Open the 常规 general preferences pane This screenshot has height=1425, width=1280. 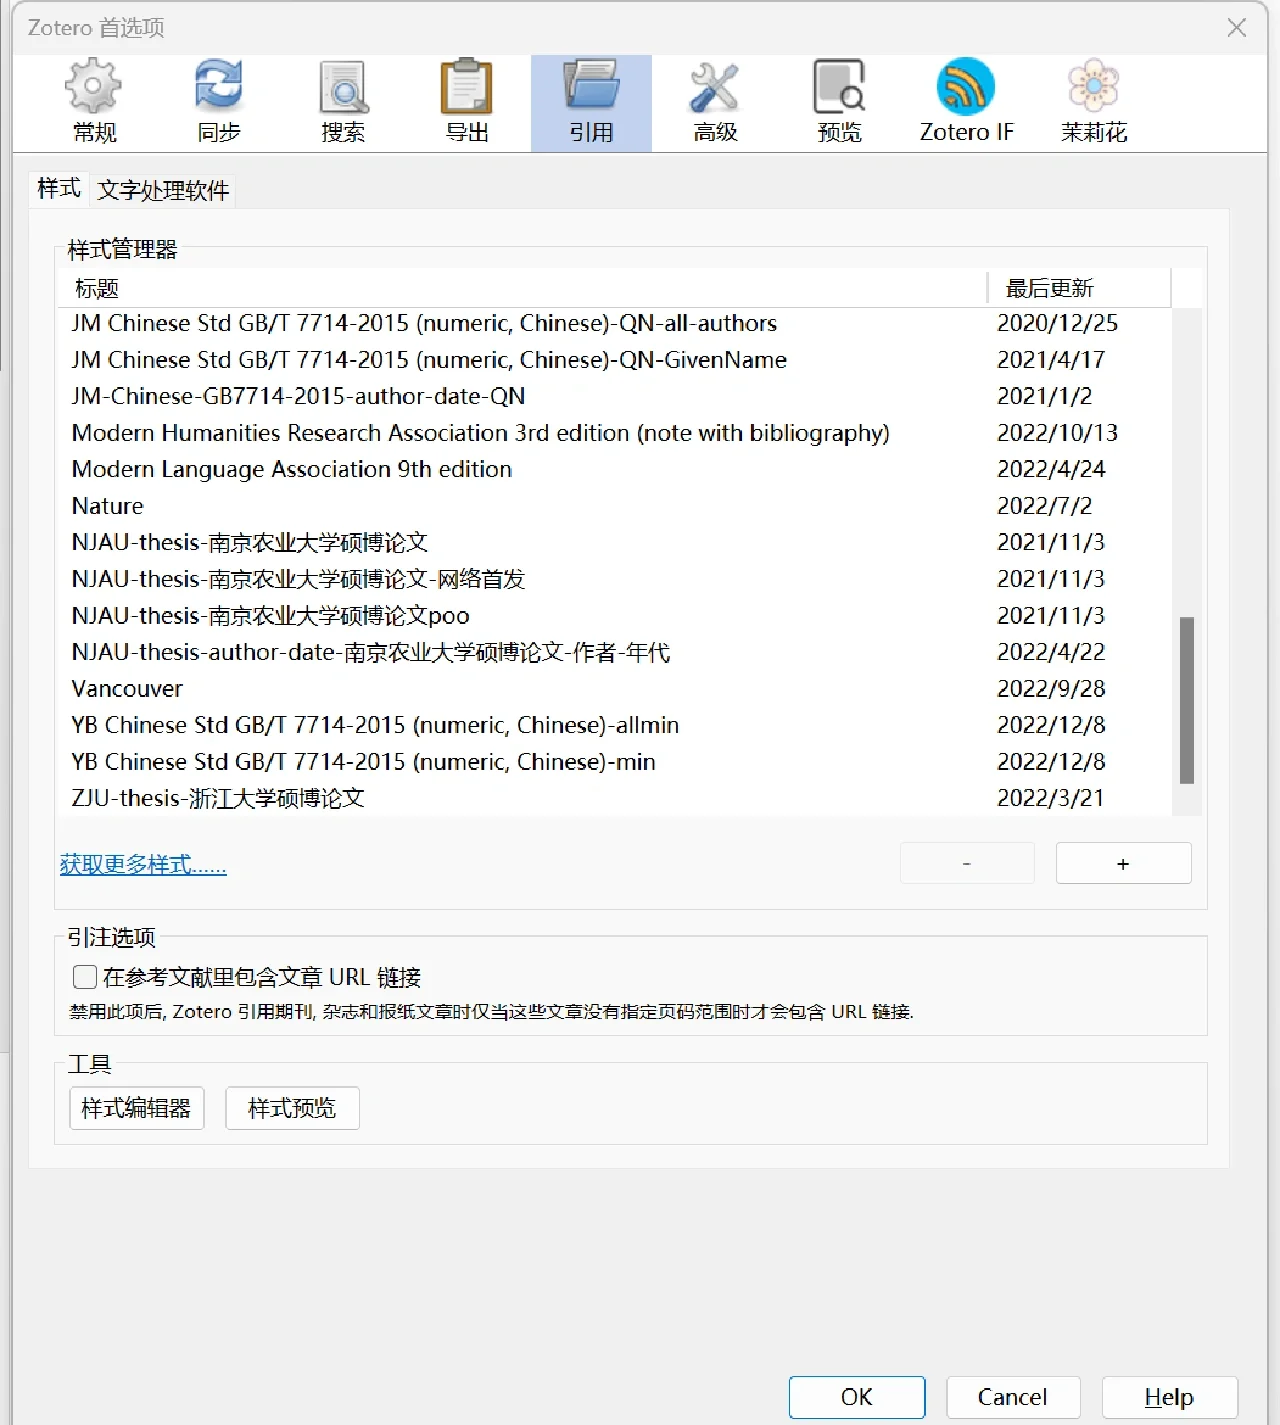(94, 103)
